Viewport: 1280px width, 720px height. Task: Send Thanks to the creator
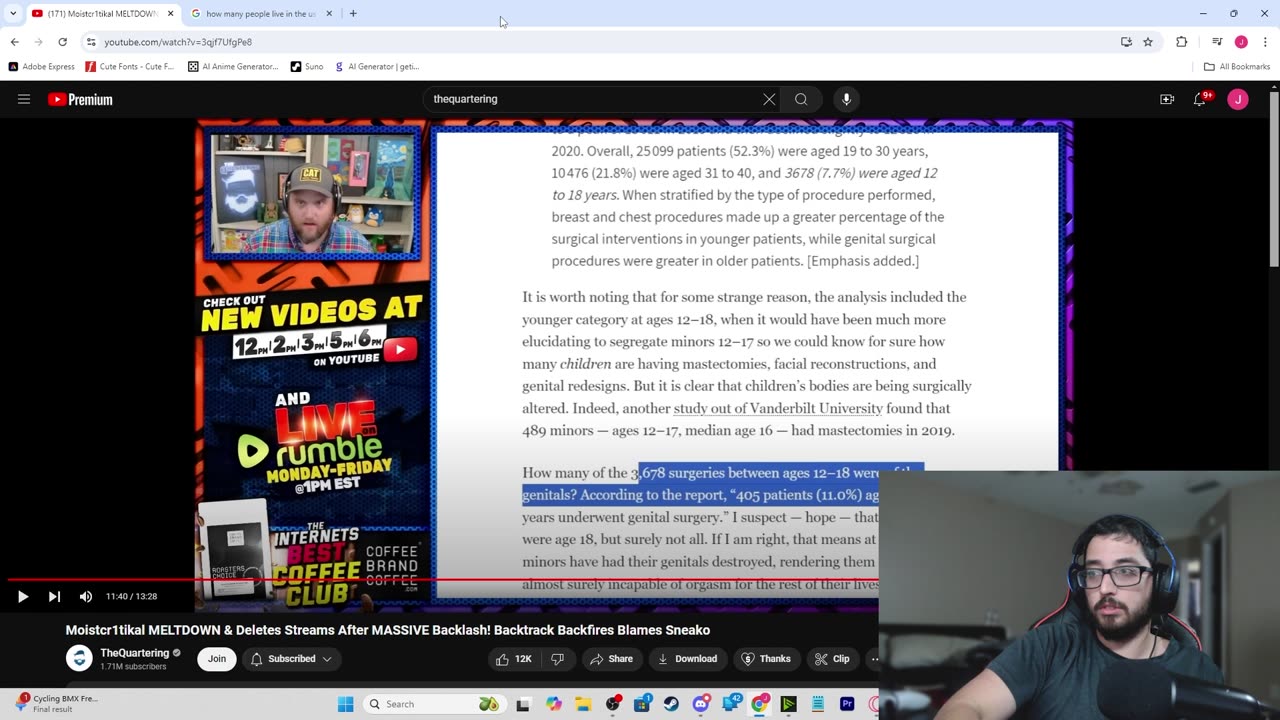coord(766,659)
